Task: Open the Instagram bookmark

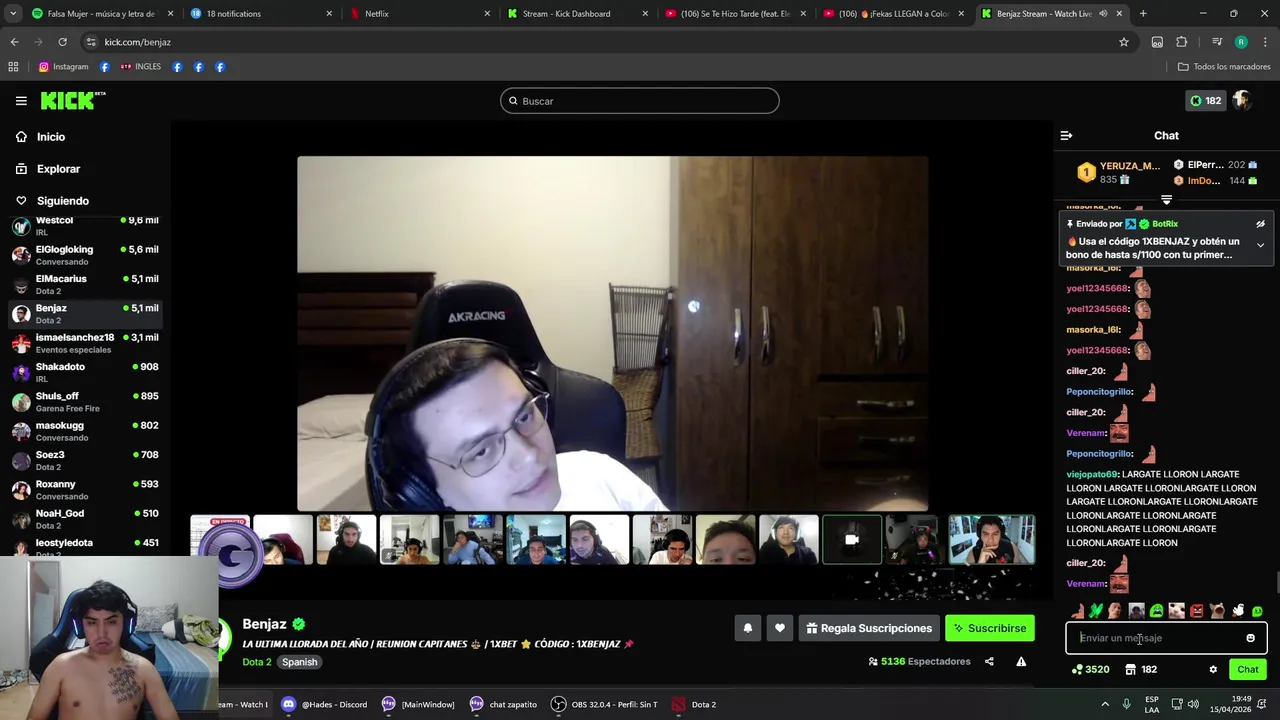Action: (63, 67)
